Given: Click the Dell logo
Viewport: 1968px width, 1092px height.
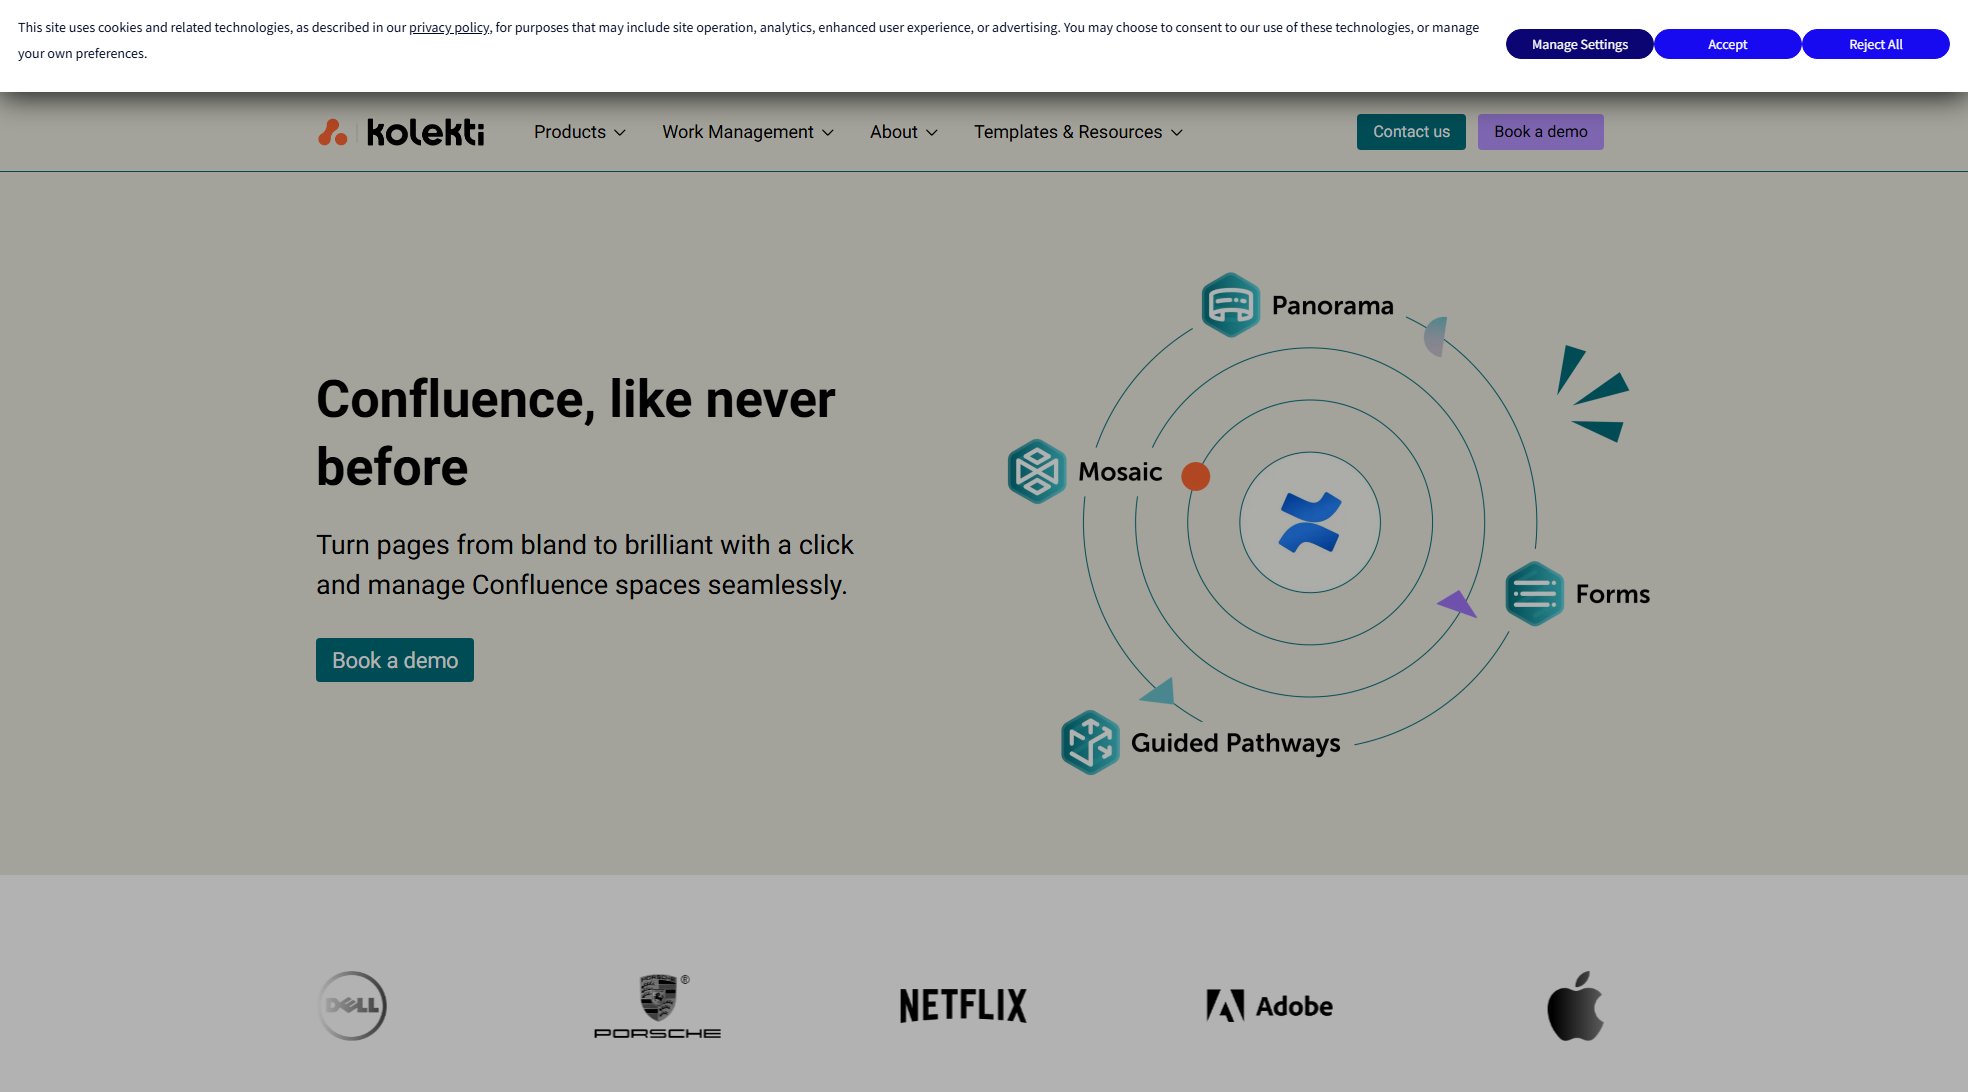Looking at the screenshot, I should [x=352, y=1005].
